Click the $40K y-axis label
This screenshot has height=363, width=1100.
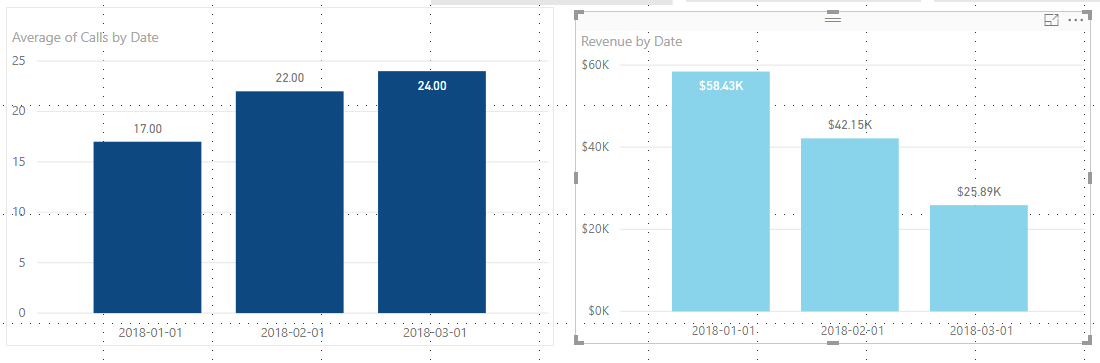[594, 147]
